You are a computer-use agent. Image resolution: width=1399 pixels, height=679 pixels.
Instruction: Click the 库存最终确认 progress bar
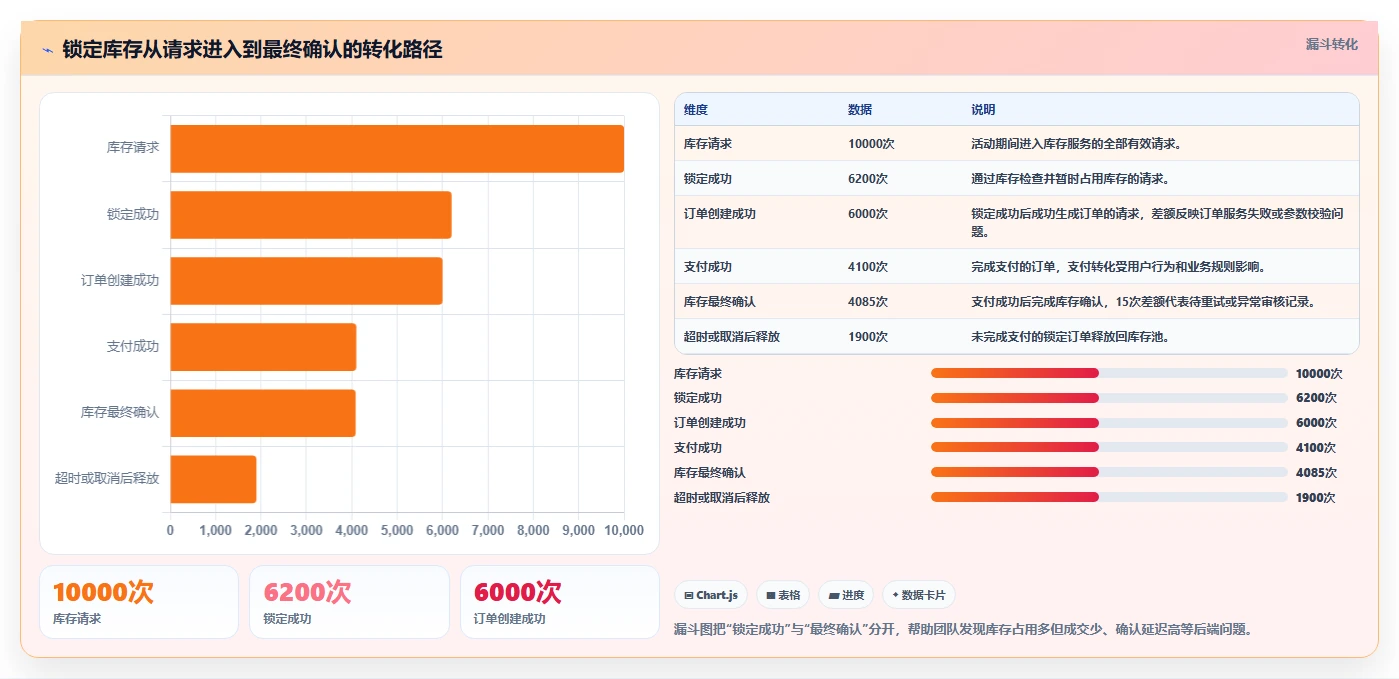(x=1109, y=472)
